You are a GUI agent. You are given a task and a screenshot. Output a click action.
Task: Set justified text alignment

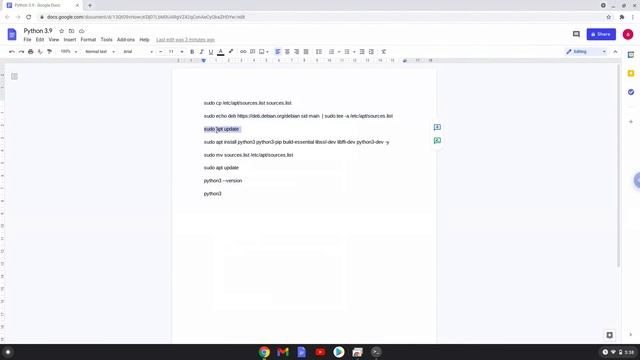point(306,52)
